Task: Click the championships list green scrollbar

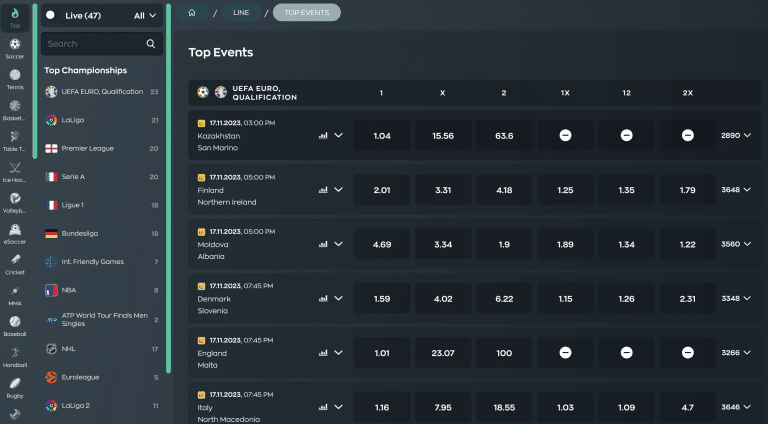Action: pos(168,188)
